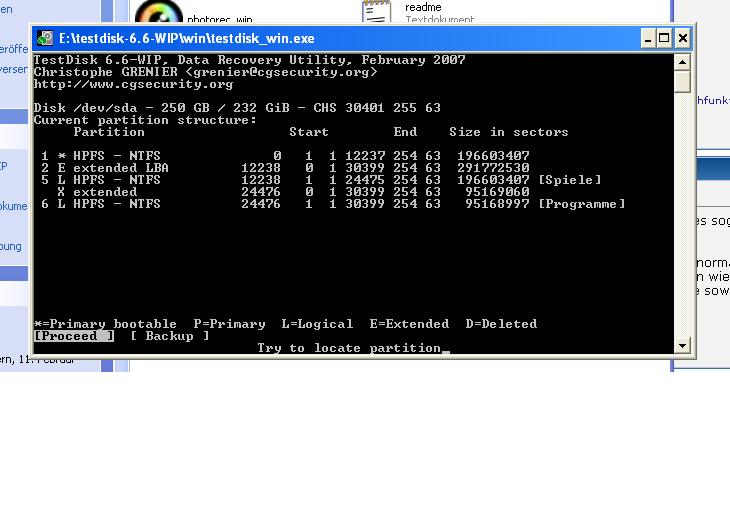Click the console scrollbar down arrow
Viewport: 730px width, 512px height.
click(x=682, y=345)
